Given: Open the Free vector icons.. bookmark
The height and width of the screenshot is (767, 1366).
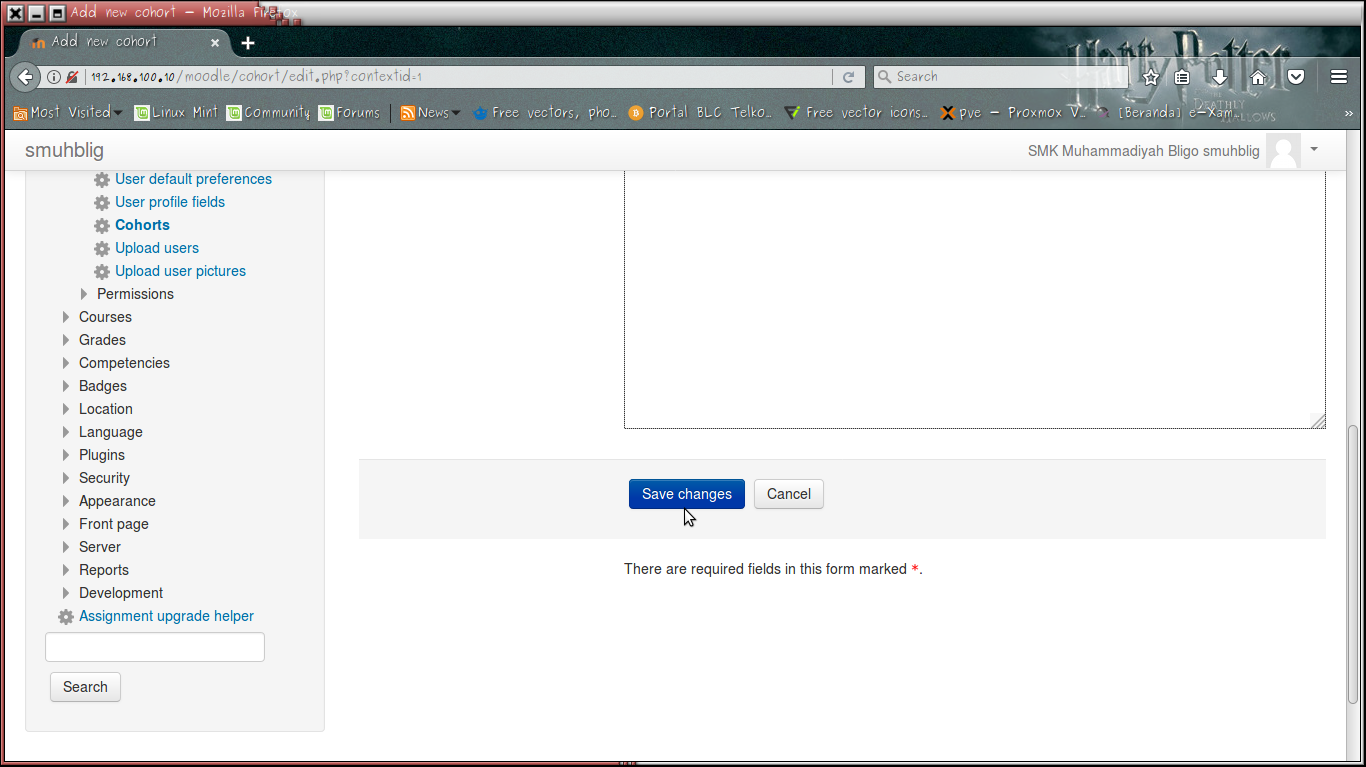Looking at the screenshot, I should coord(857,113).
